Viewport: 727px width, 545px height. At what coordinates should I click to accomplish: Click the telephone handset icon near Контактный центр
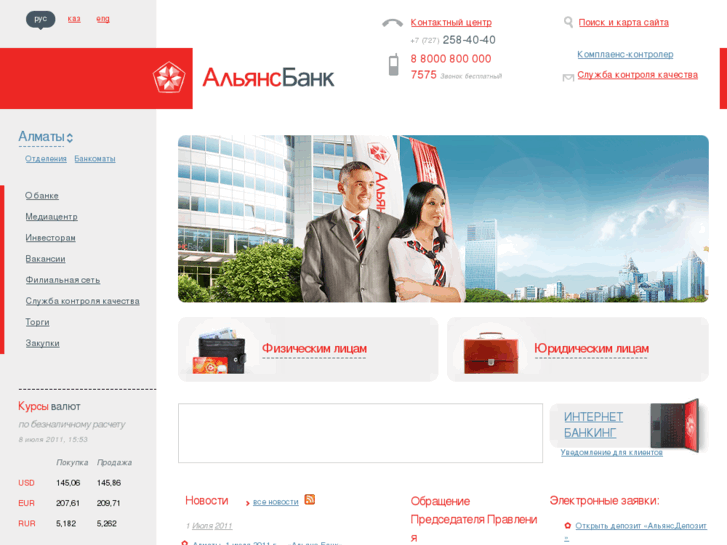(x=392, y=23)
